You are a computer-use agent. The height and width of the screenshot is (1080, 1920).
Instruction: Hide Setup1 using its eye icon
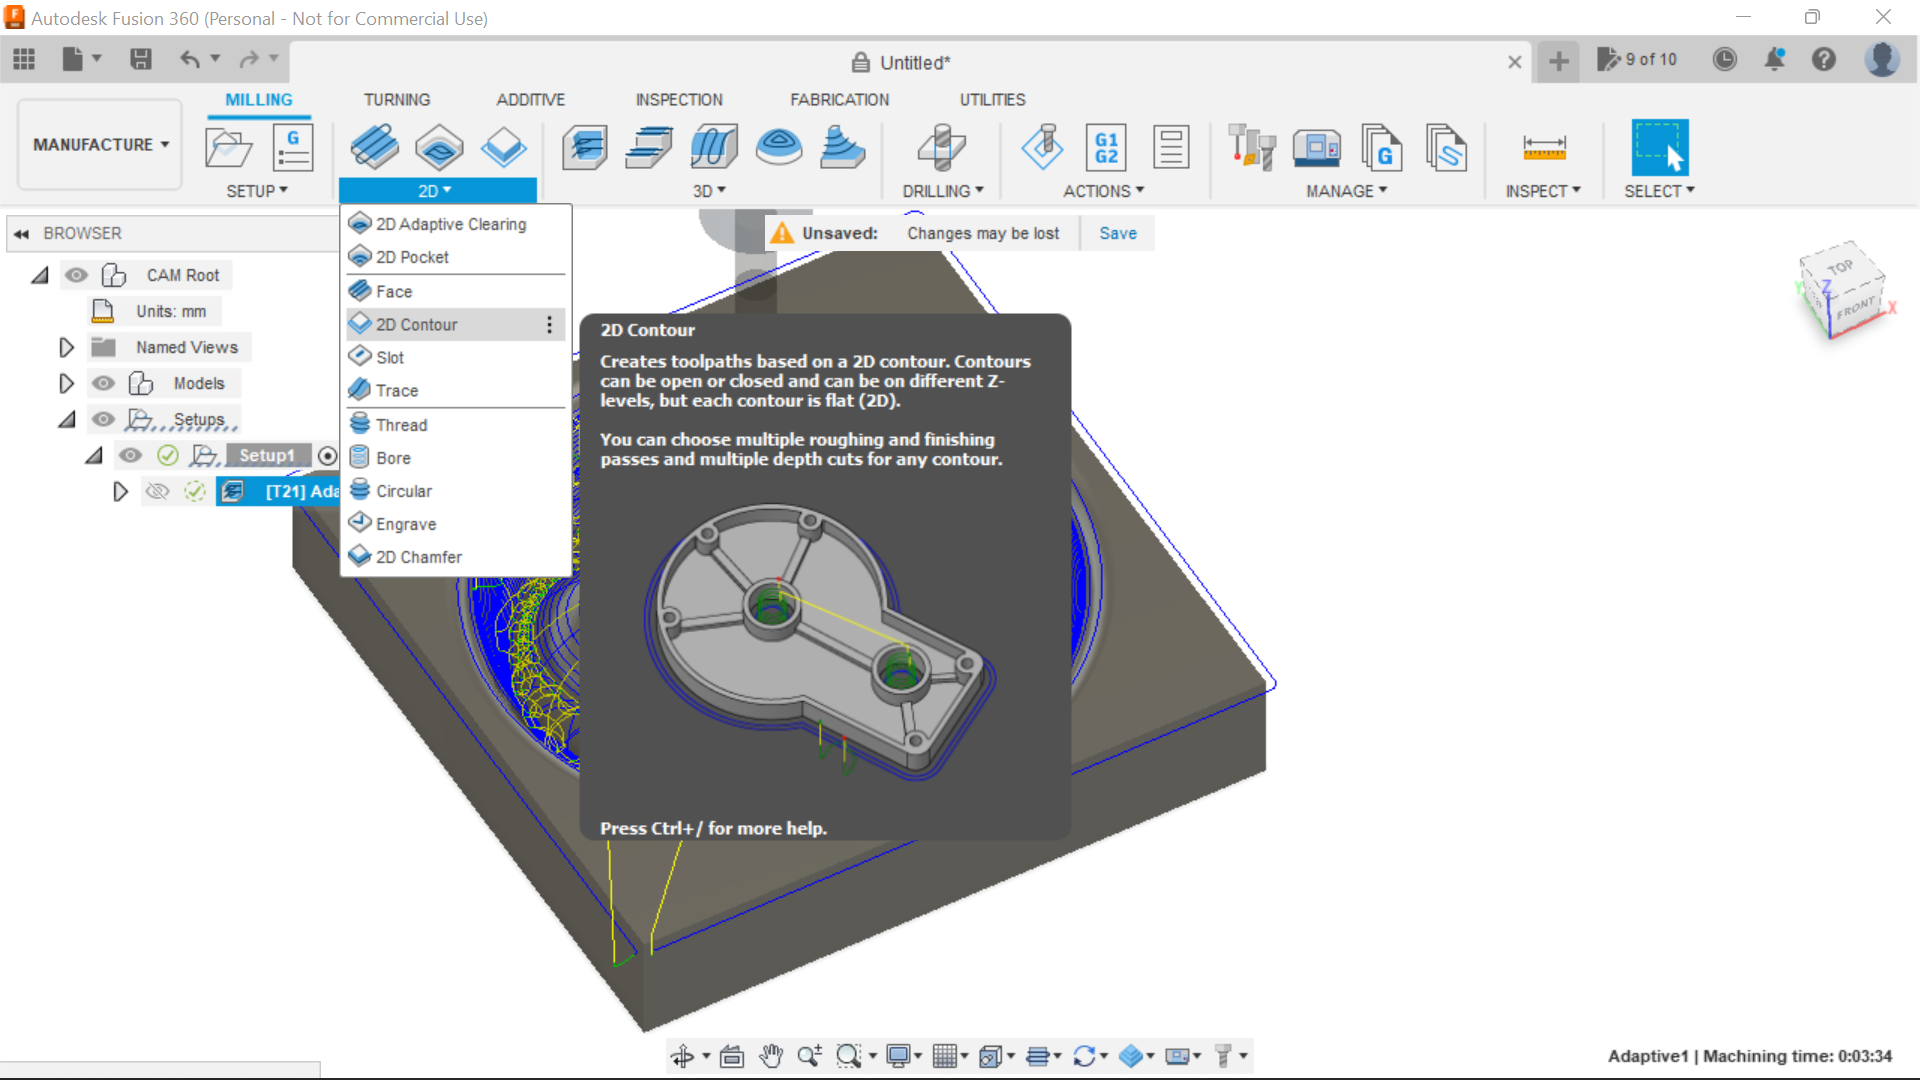click(x=131, y=455)
